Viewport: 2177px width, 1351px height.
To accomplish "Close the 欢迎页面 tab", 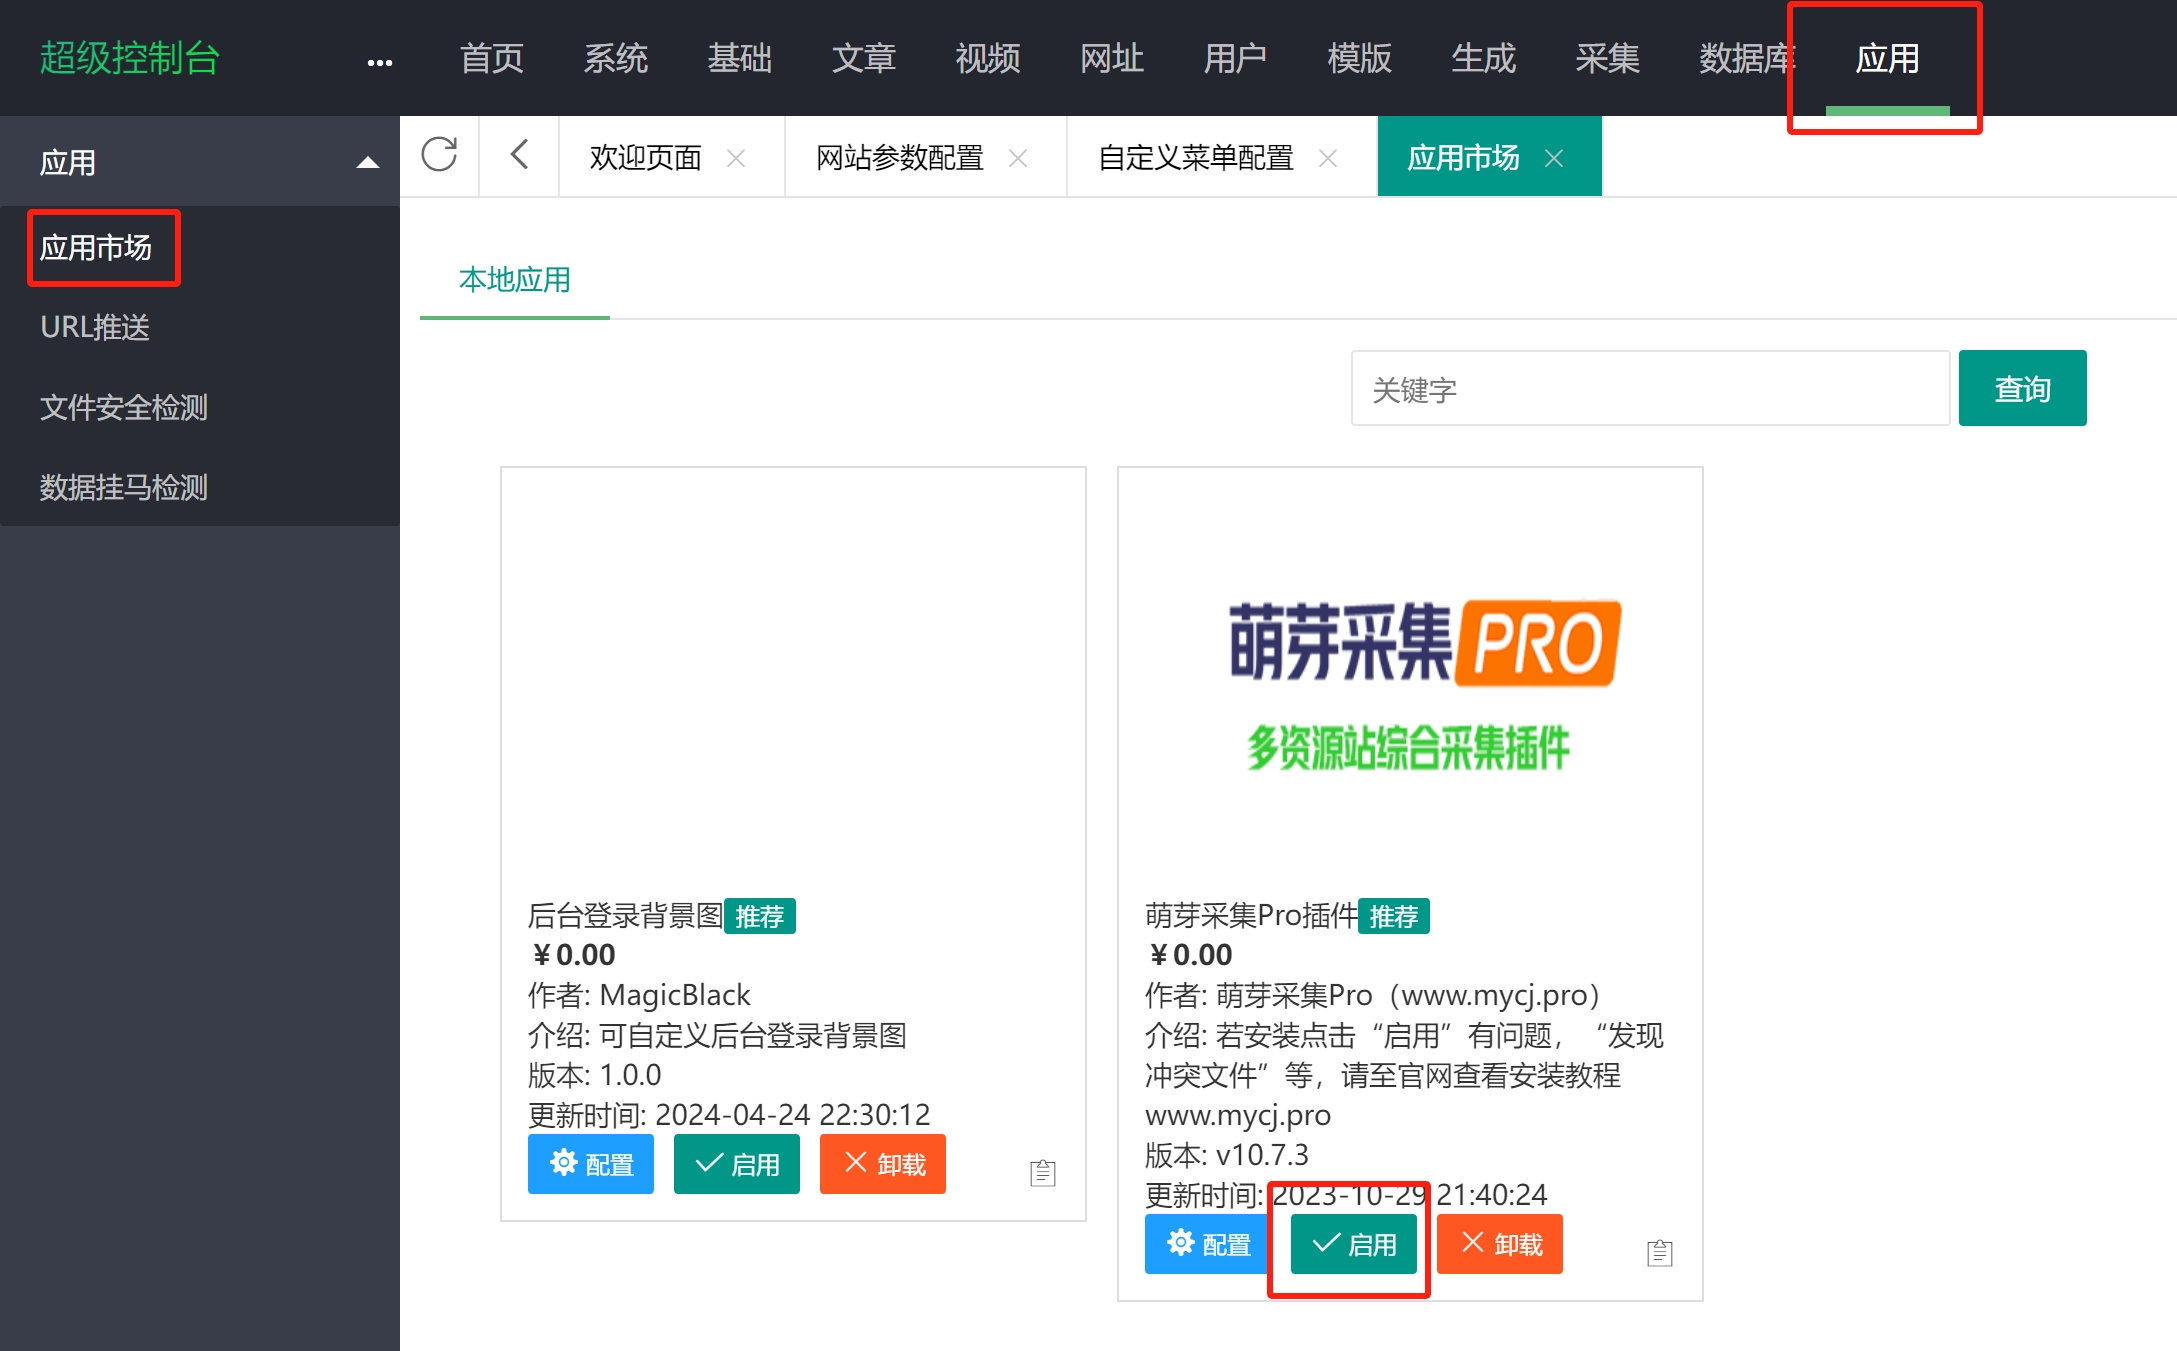I will (x=736, y=158).
